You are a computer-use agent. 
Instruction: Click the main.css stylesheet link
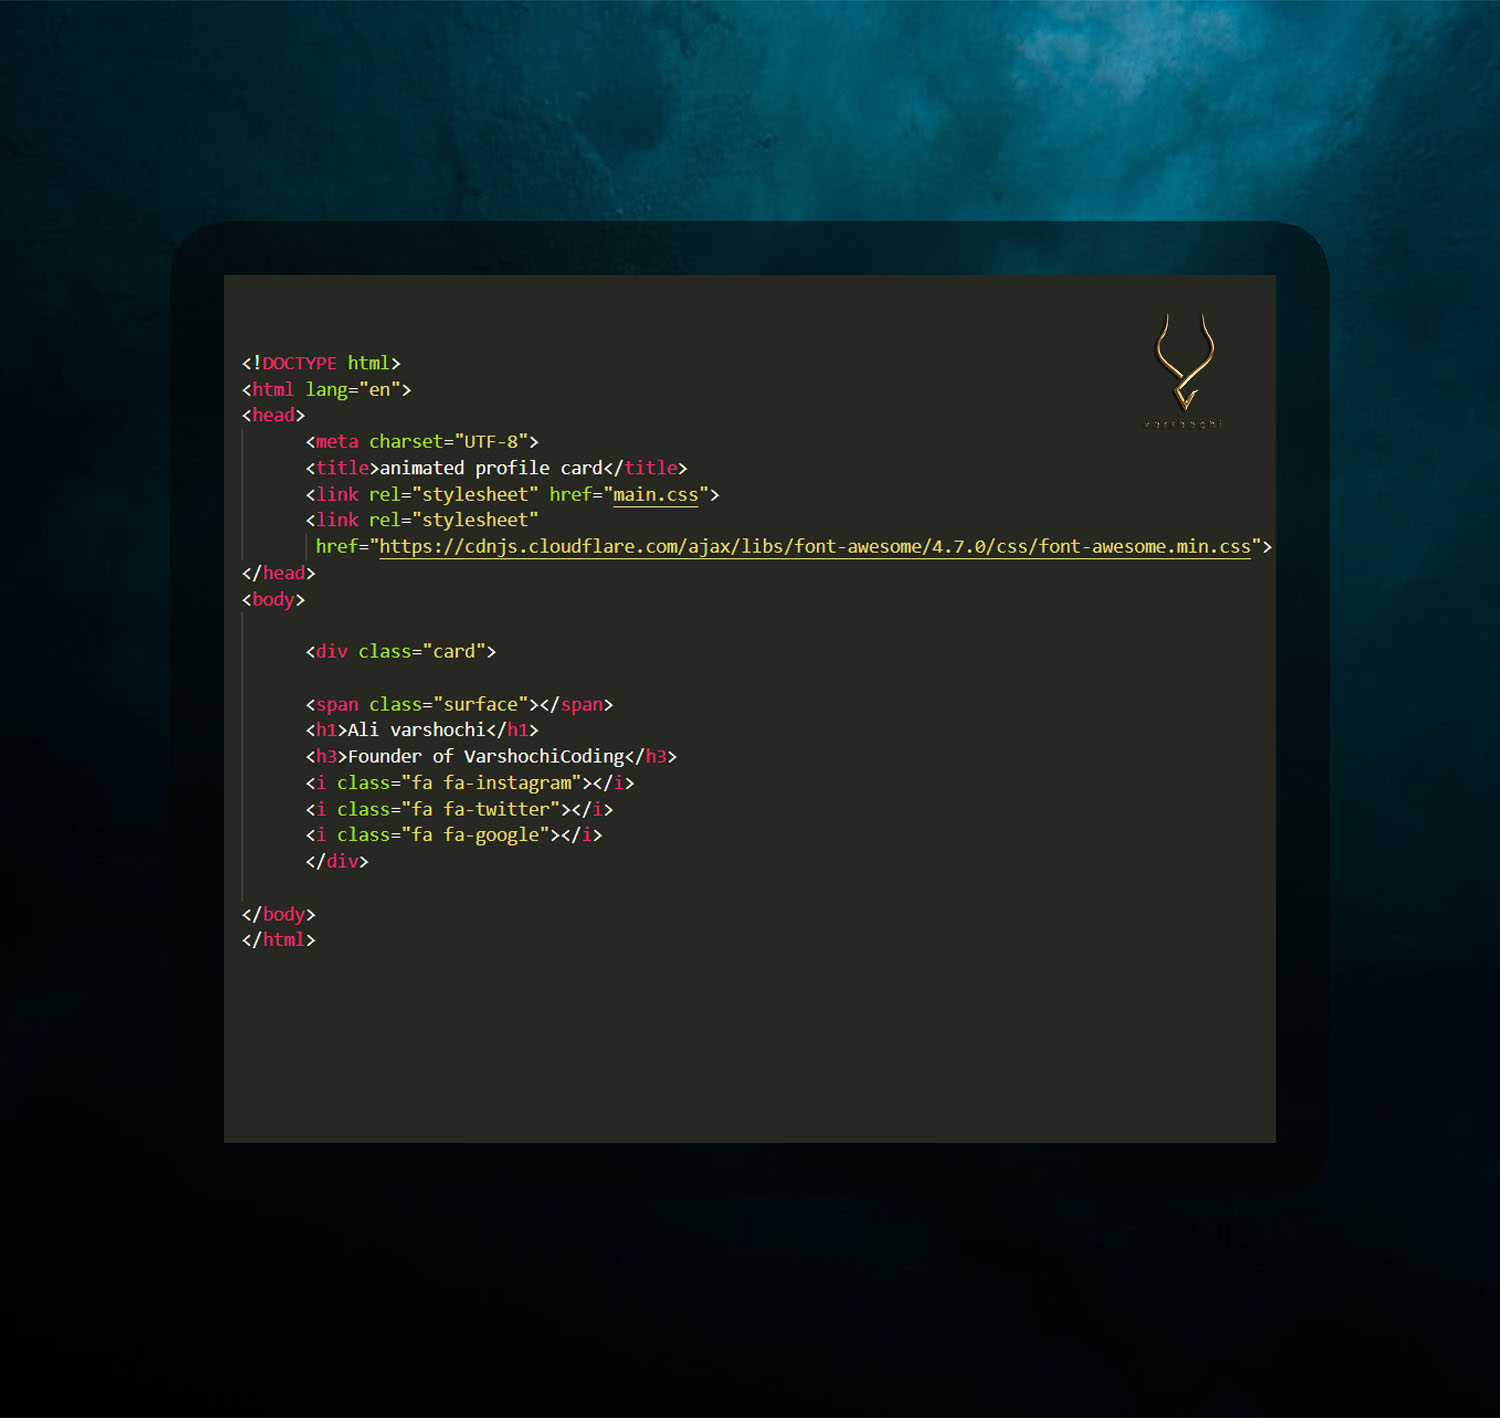pos(655,494)
